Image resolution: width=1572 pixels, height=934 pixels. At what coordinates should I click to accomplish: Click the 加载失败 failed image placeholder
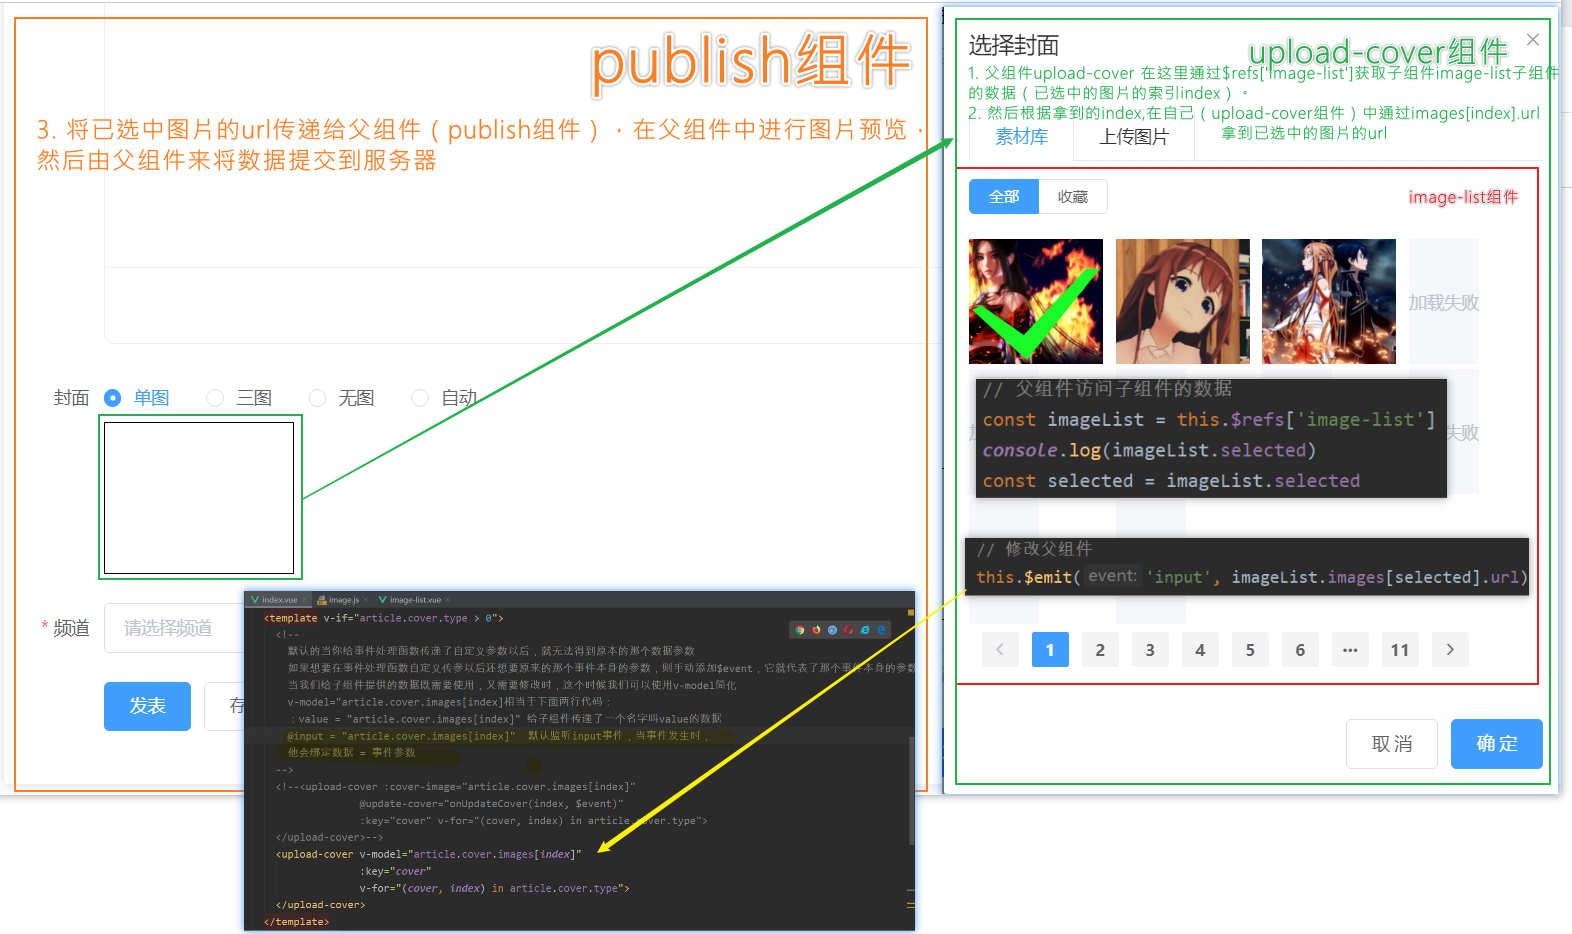(x=1444, y=301)
